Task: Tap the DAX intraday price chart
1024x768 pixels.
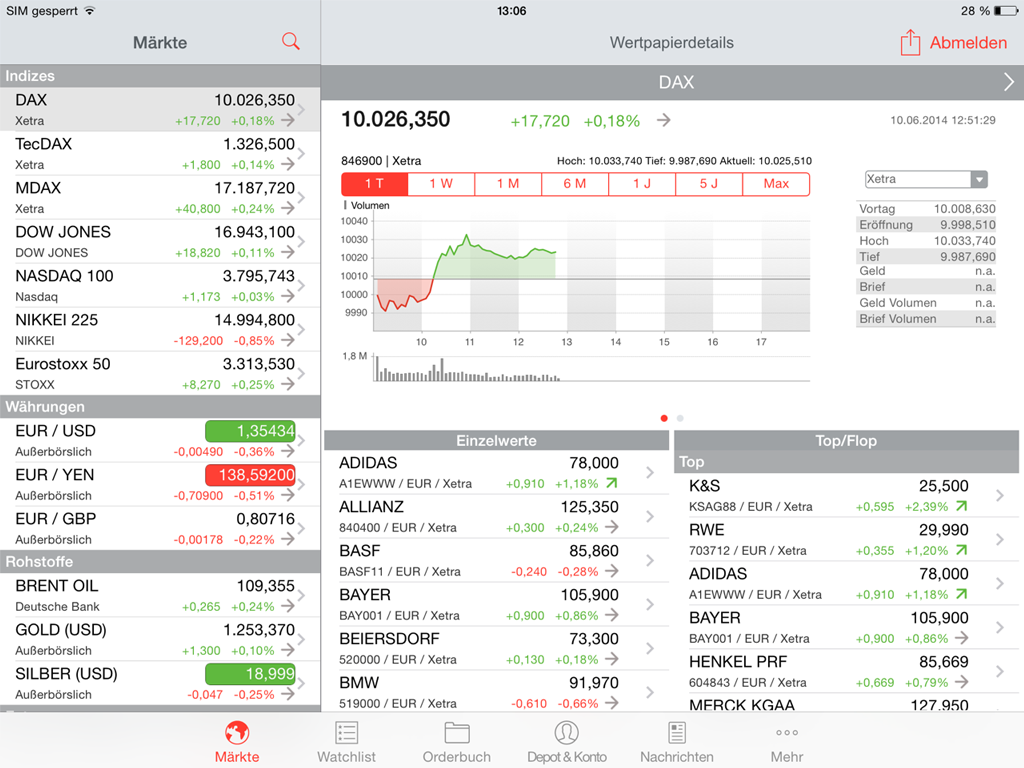Action: [x=592, y=276]
